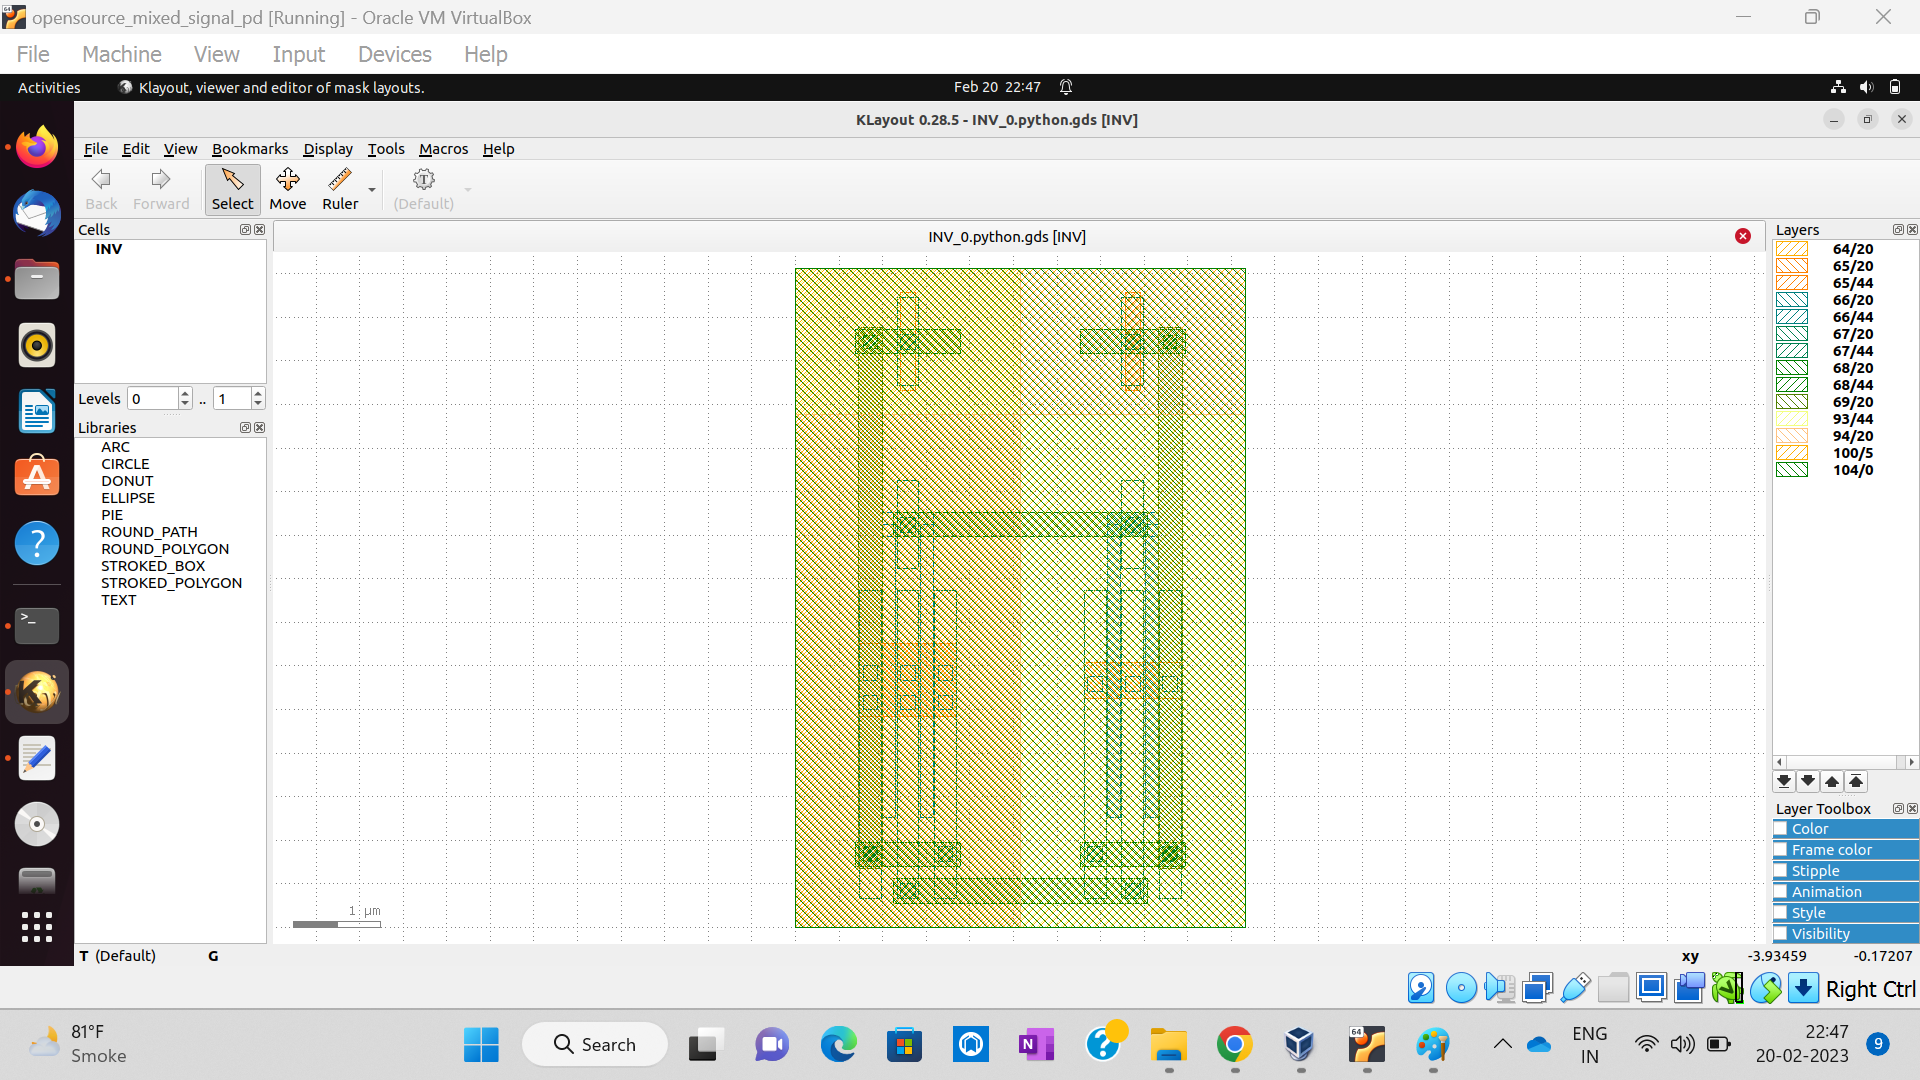Screen dimensions: 1920x1080
Task: Move selected layer down one step
Action: click(x=1808, y=781)
